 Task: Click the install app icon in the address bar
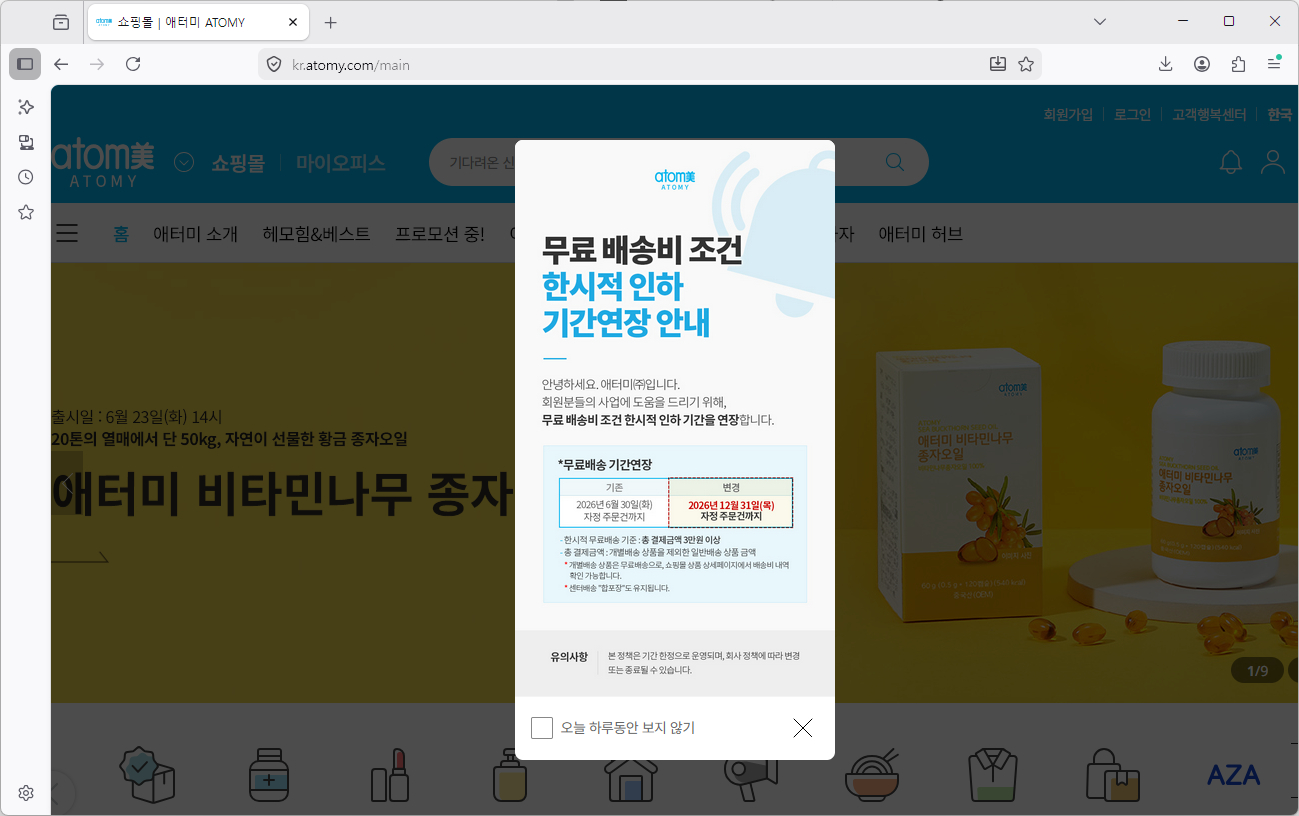point(997,64)
